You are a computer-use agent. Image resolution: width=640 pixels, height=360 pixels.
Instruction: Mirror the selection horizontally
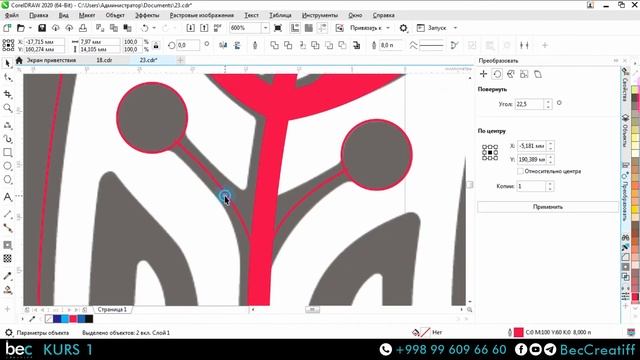pyautogui.click(x=223, y=45)
